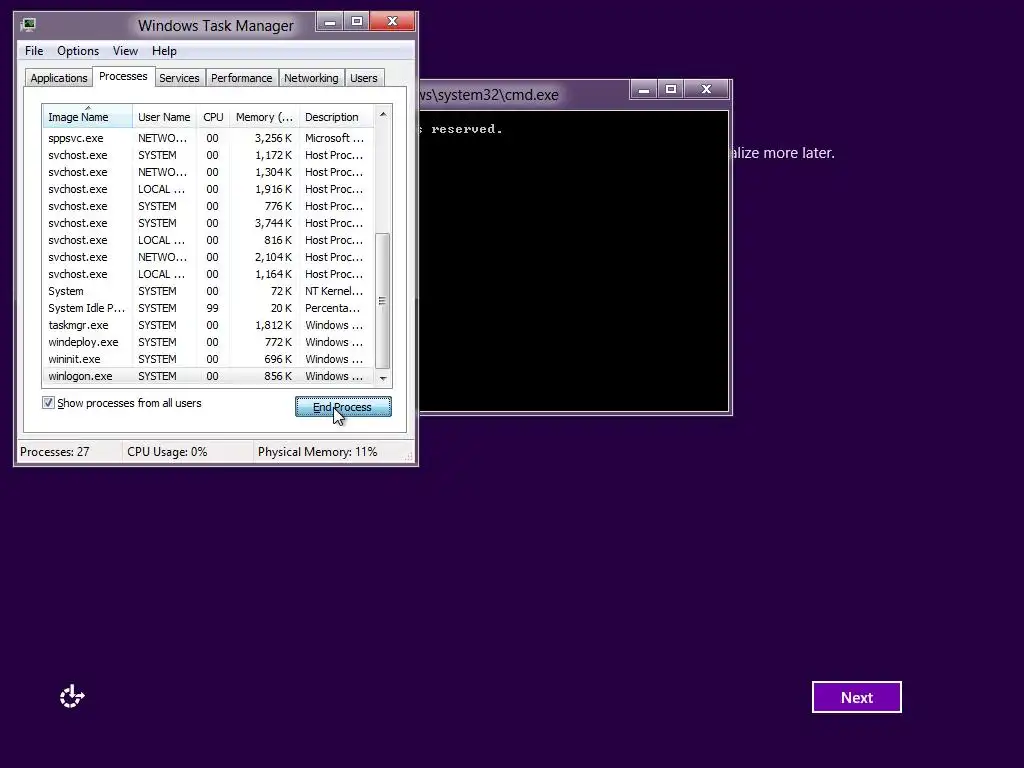This screenshot has width=1024, height=768.
Task: Select the winlogon.exe process row
Action: (208, 376)
